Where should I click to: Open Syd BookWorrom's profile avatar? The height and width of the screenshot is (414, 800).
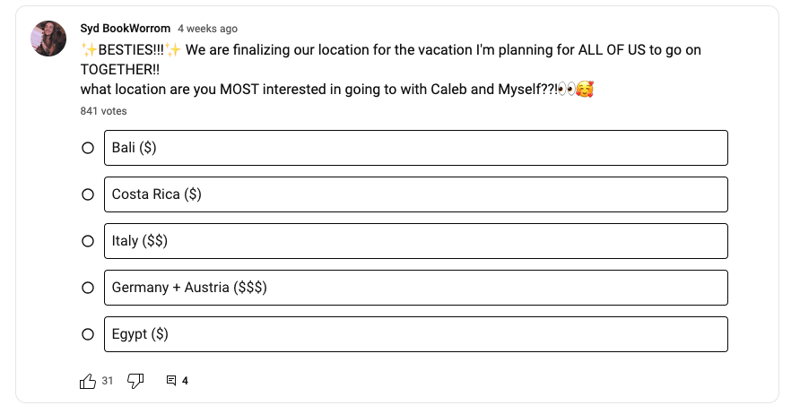[48, 38]
